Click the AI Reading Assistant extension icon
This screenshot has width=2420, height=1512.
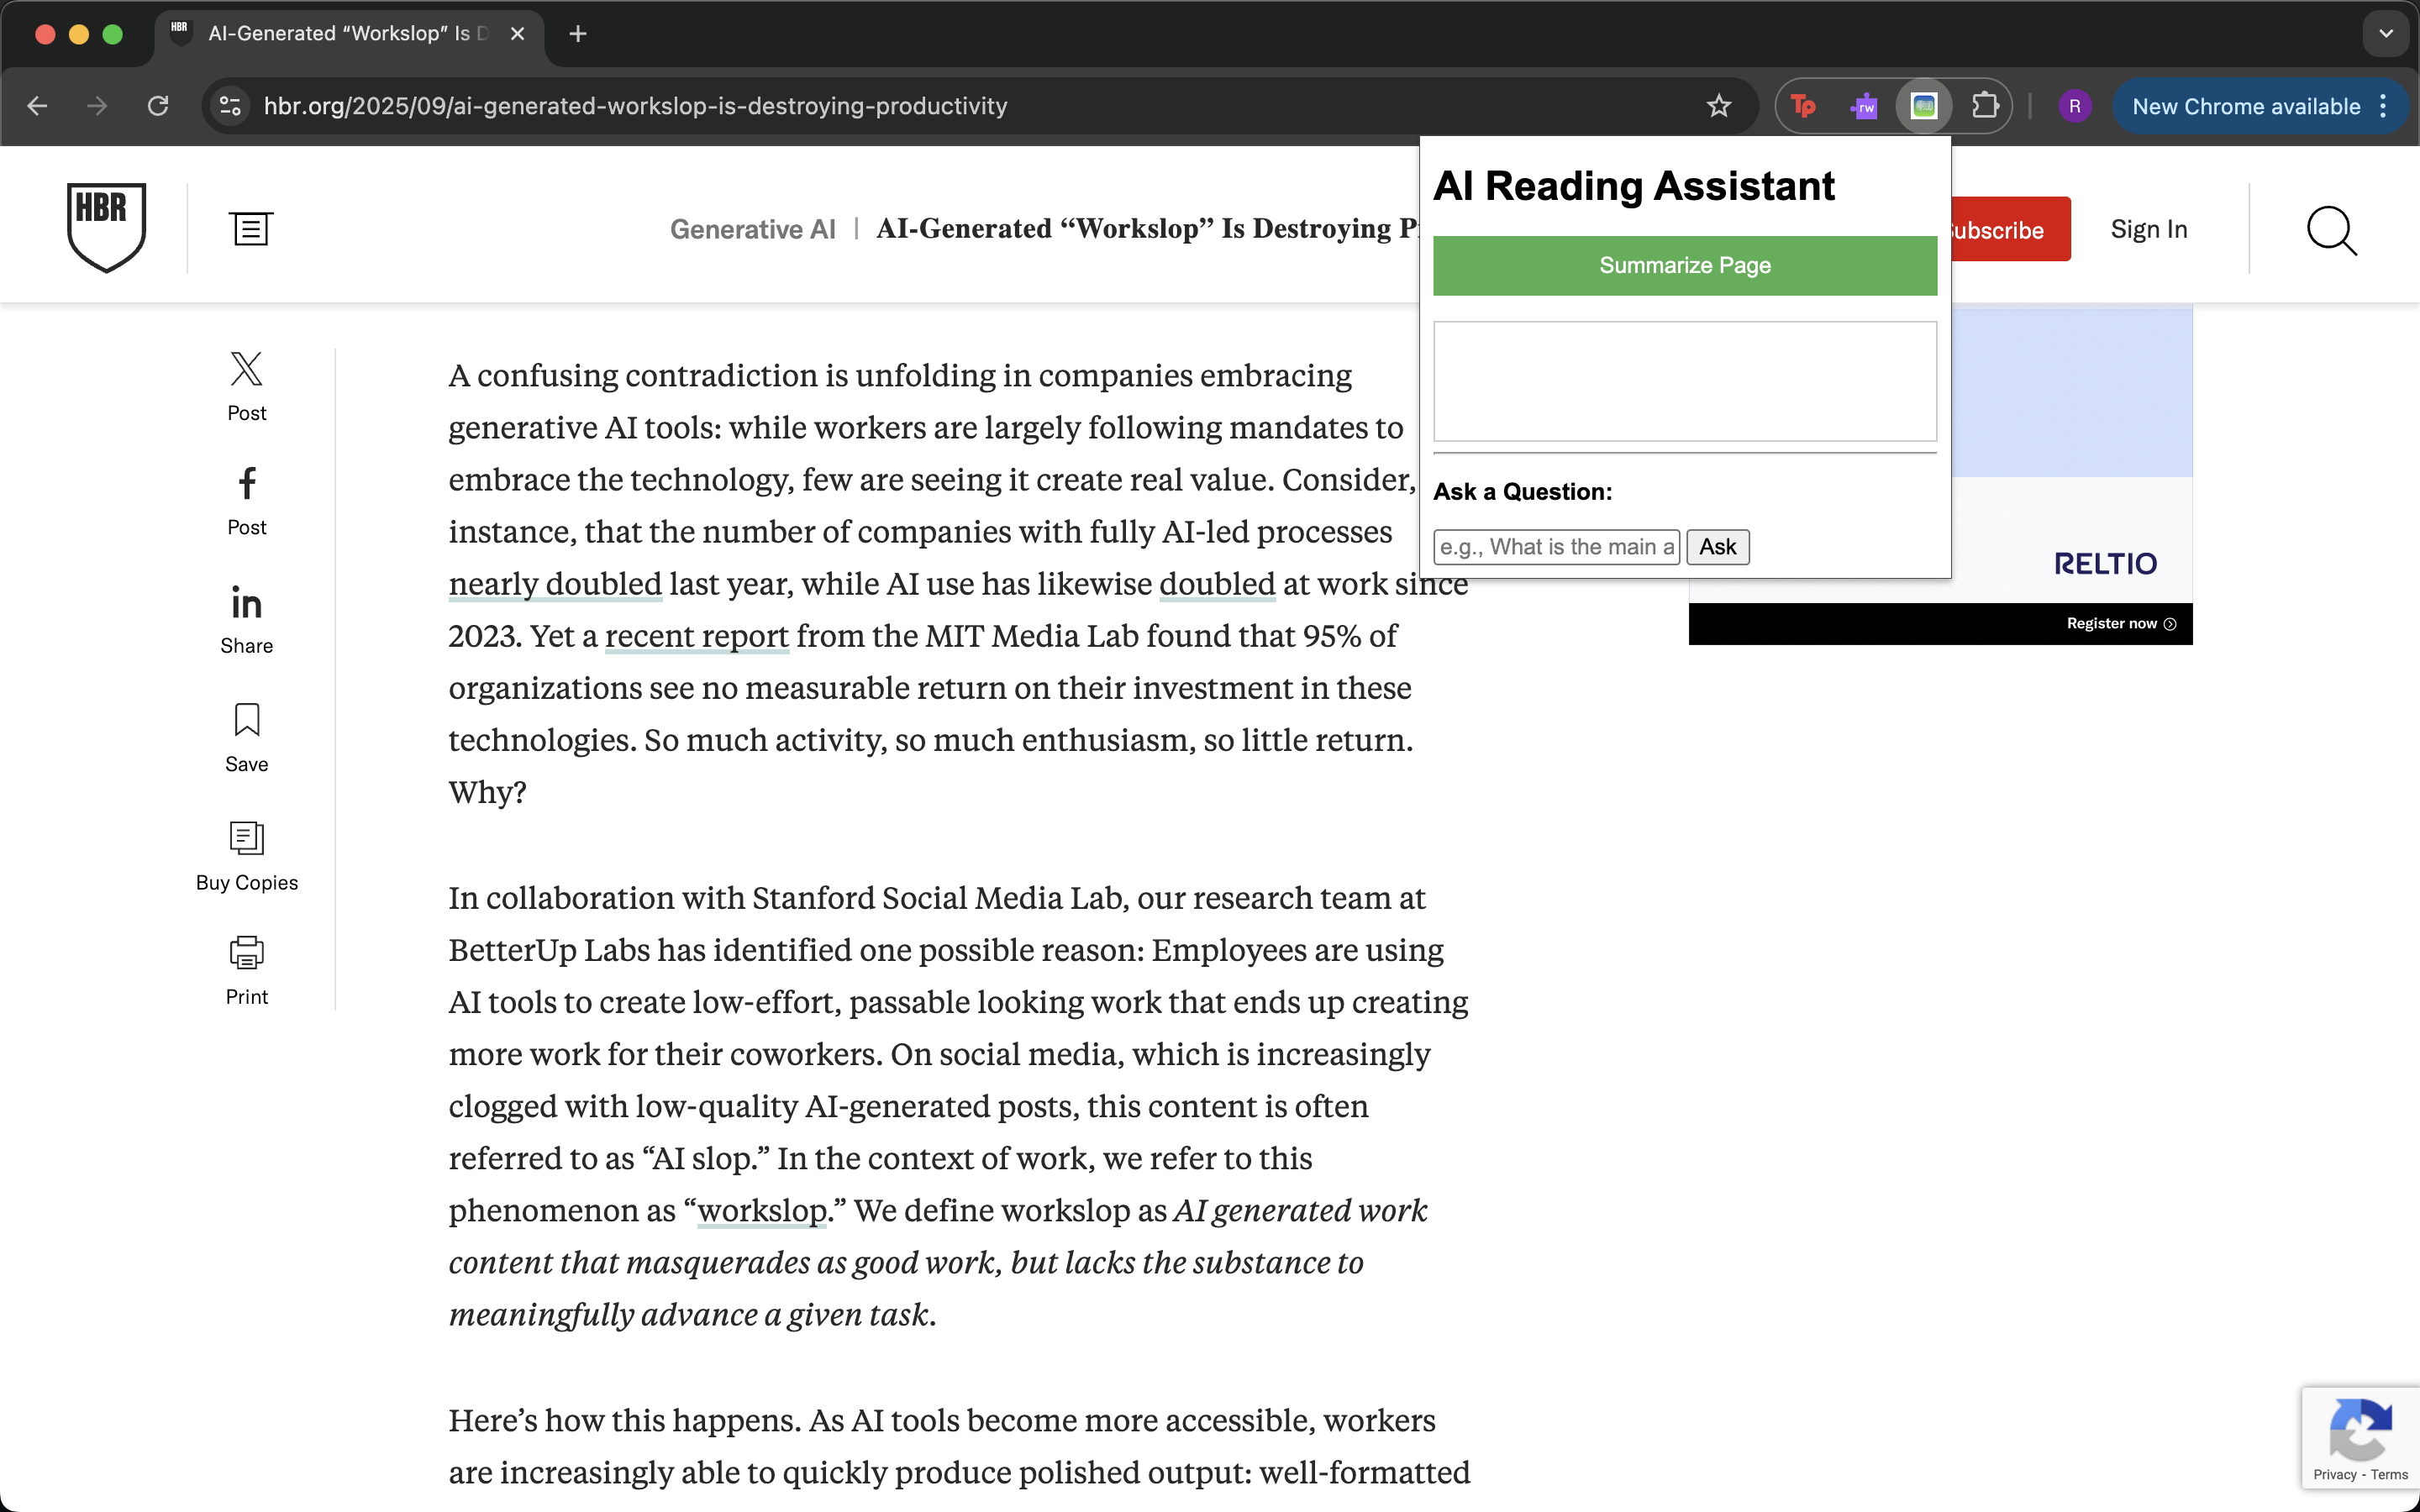[1923, 106]
